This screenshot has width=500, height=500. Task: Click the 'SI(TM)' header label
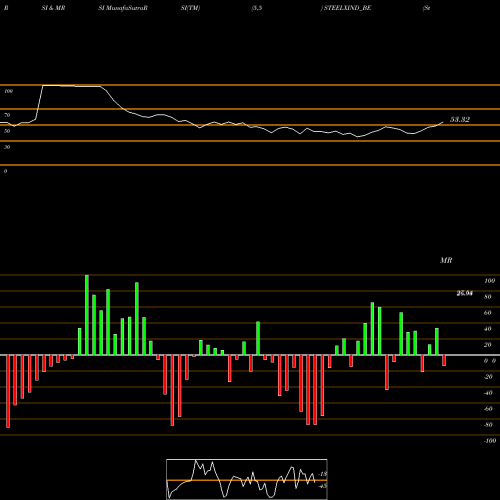190,8
